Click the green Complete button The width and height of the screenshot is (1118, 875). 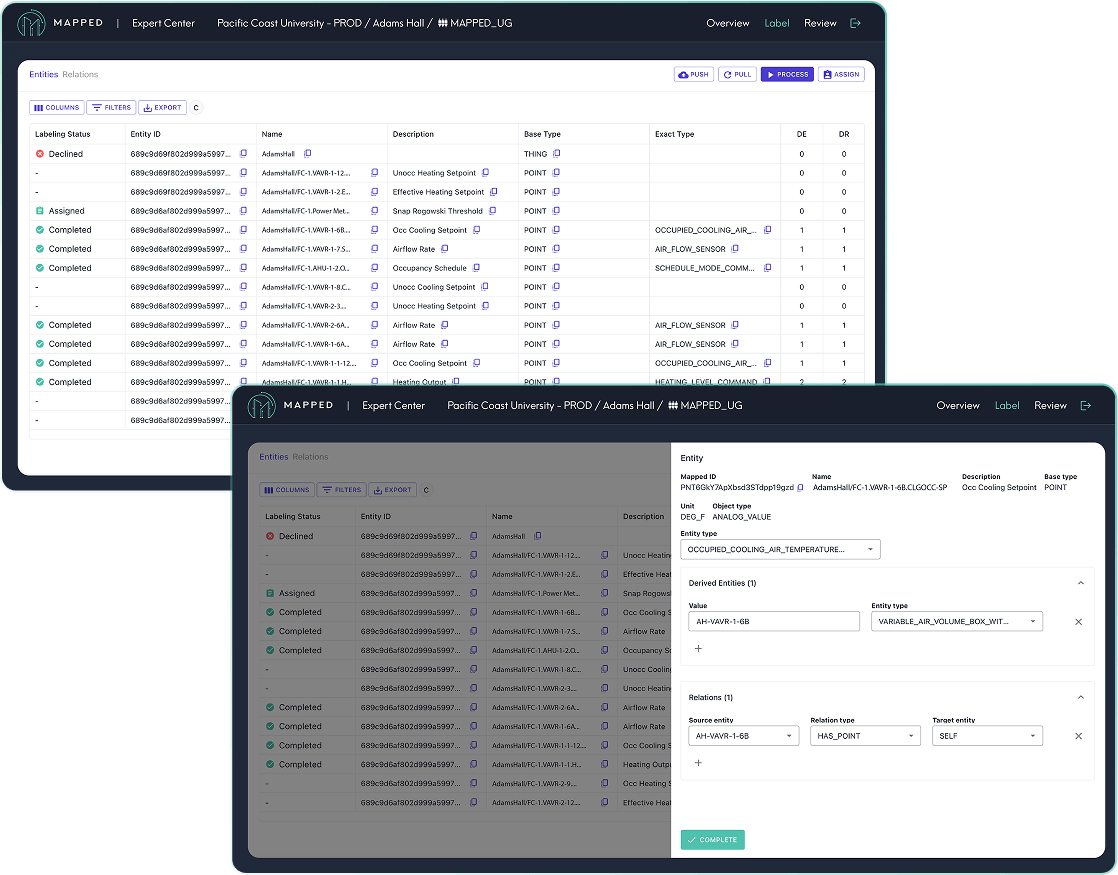pos(712,840)
